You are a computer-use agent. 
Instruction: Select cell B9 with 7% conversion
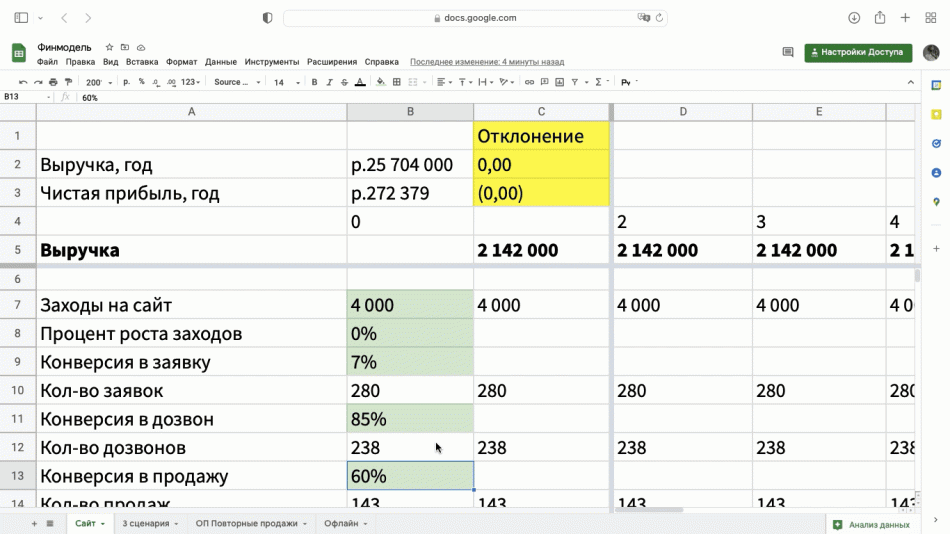click(410, 362)
